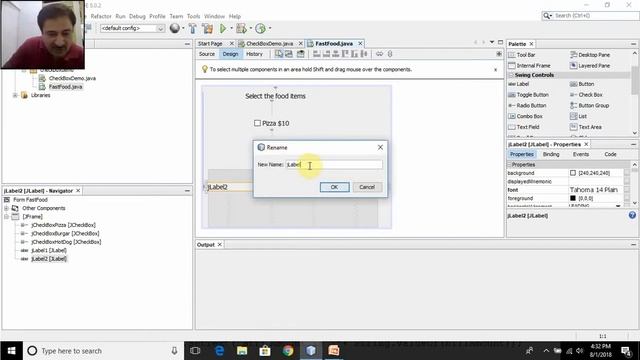Image resolution: width=640 pixels, height=360 pixels.
Task: Click the blue help icon in Properties
Action: [632, 215]
